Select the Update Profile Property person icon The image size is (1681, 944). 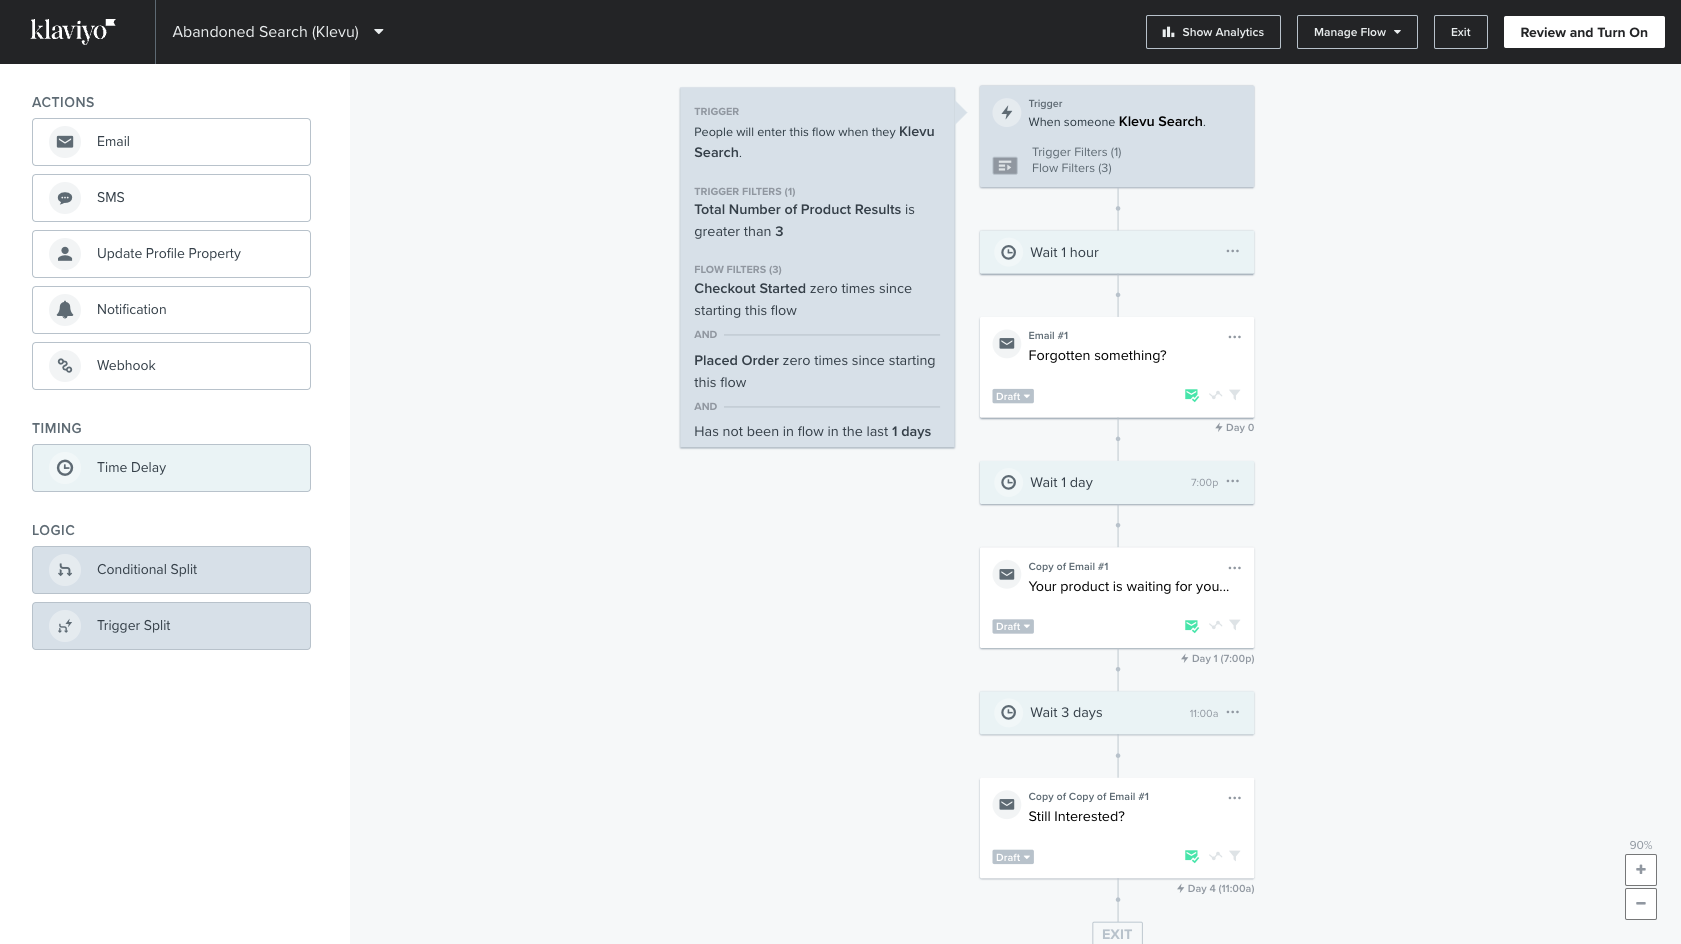pos(65,254)
